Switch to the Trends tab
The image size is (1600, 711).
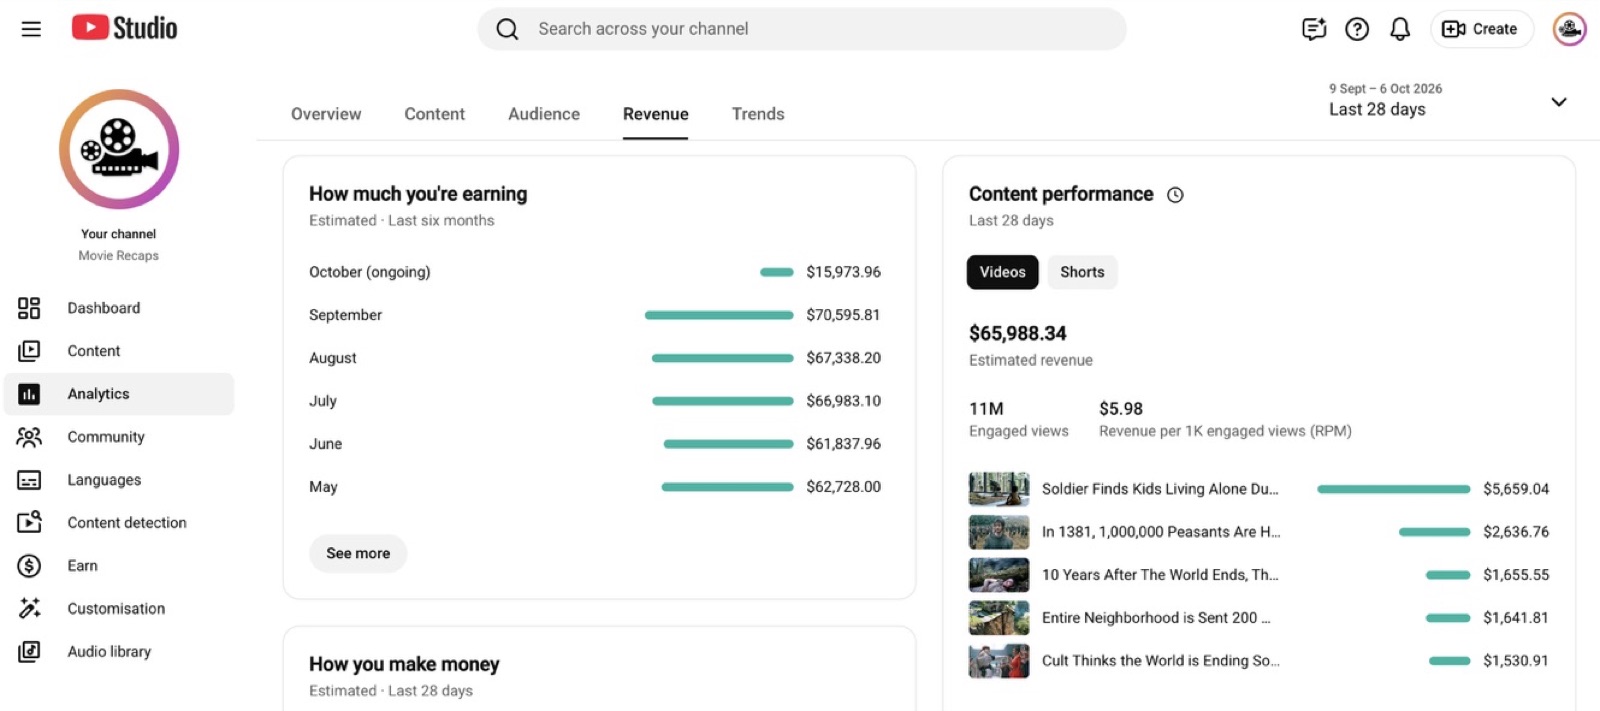pyautogui.click(x=758, y=114)
